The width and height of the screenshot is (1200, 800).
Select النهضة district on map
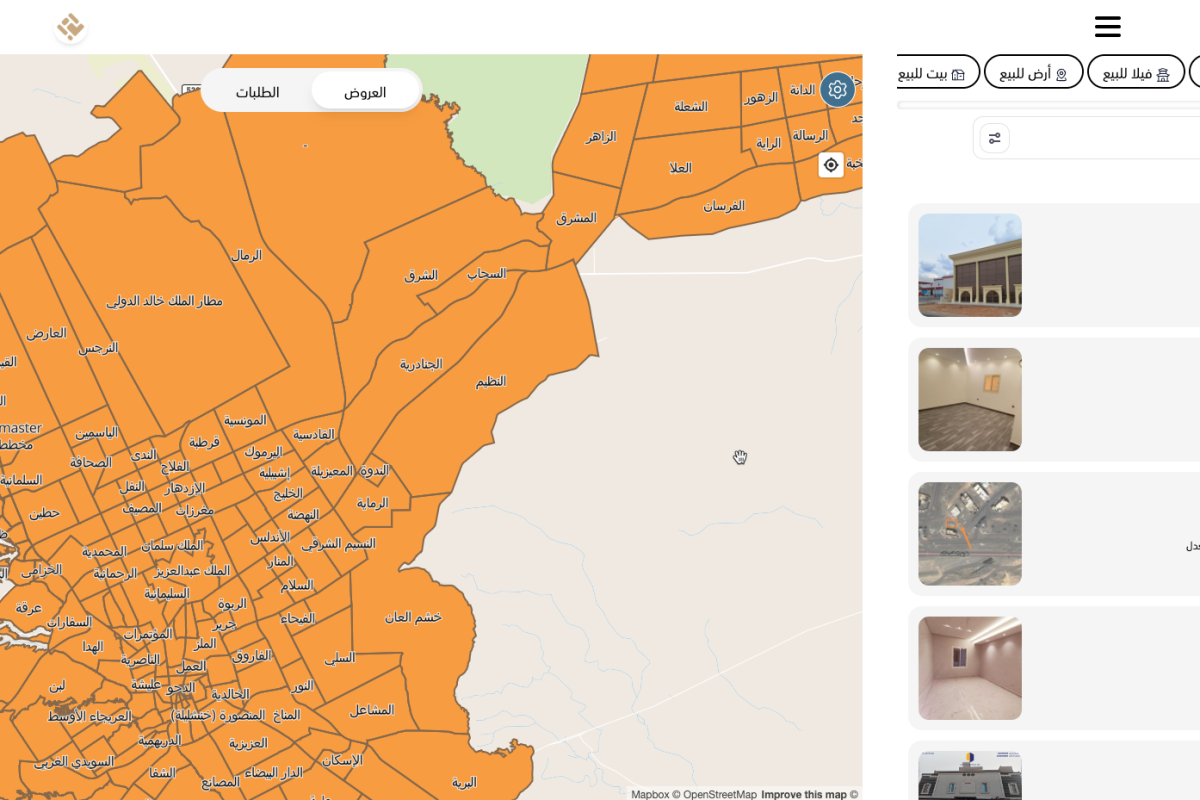[303, 514]
